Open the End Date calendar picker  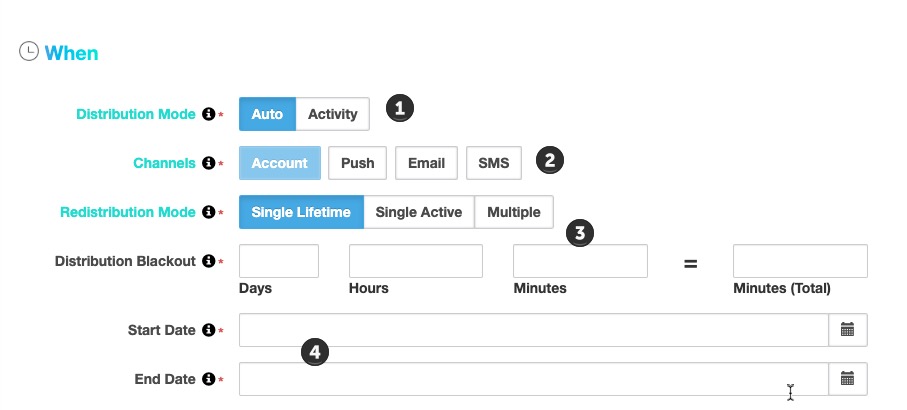(x=847, y=379)
